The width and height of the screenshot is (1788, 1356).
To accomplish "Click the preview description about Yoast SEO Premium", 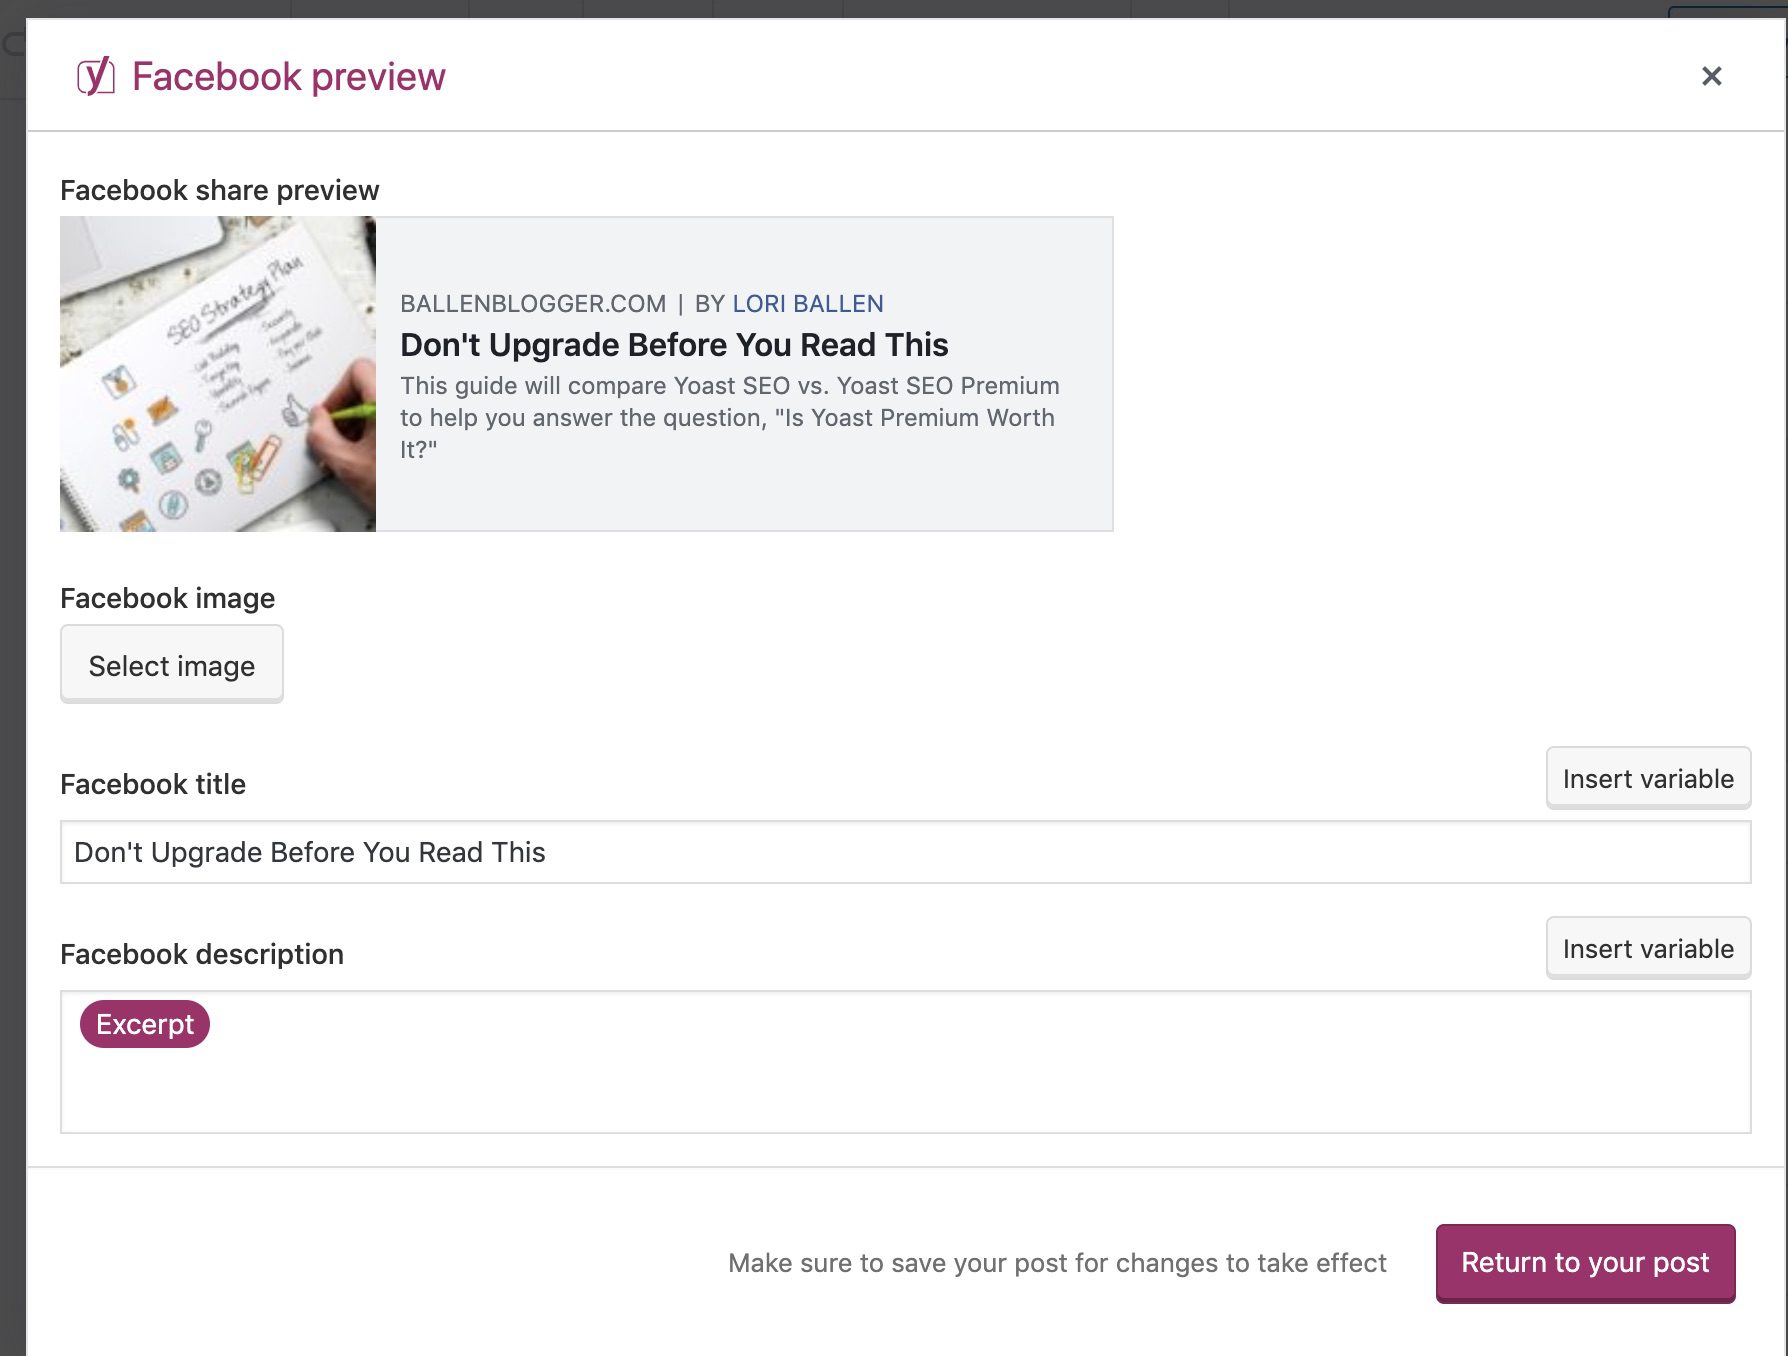I will pyautogui.click(x=730, y=417).
